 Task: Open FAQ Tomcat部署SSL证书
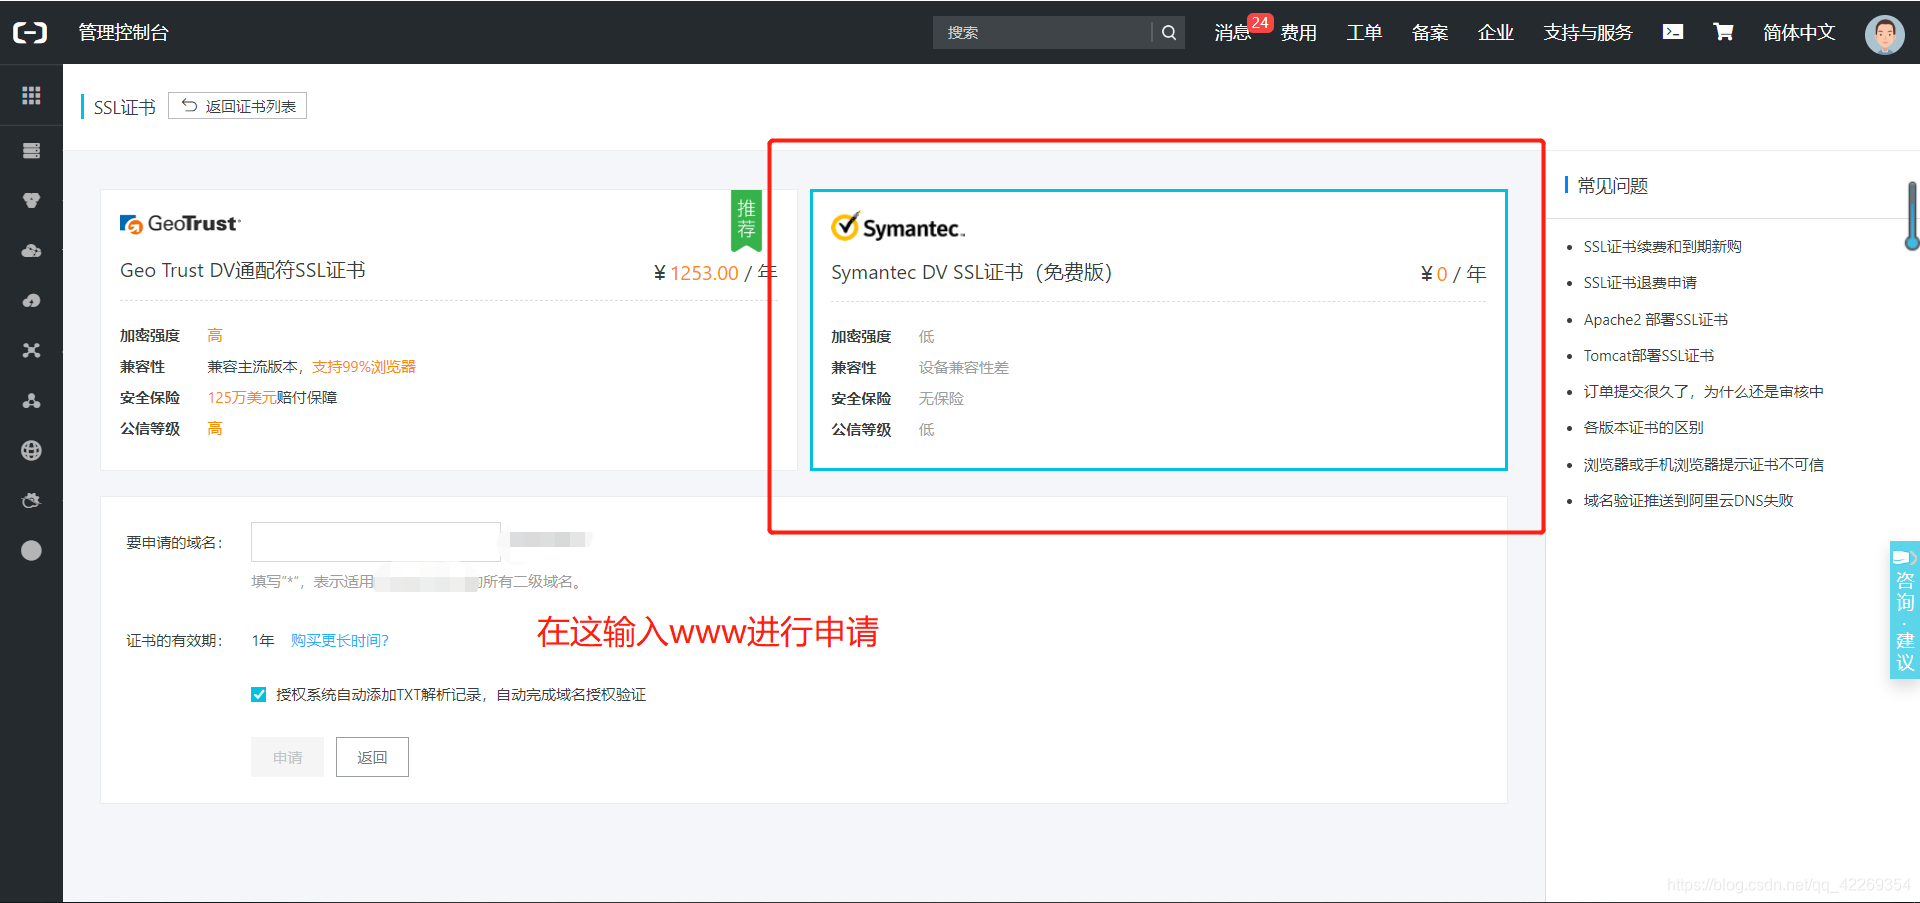[1648, 355]
